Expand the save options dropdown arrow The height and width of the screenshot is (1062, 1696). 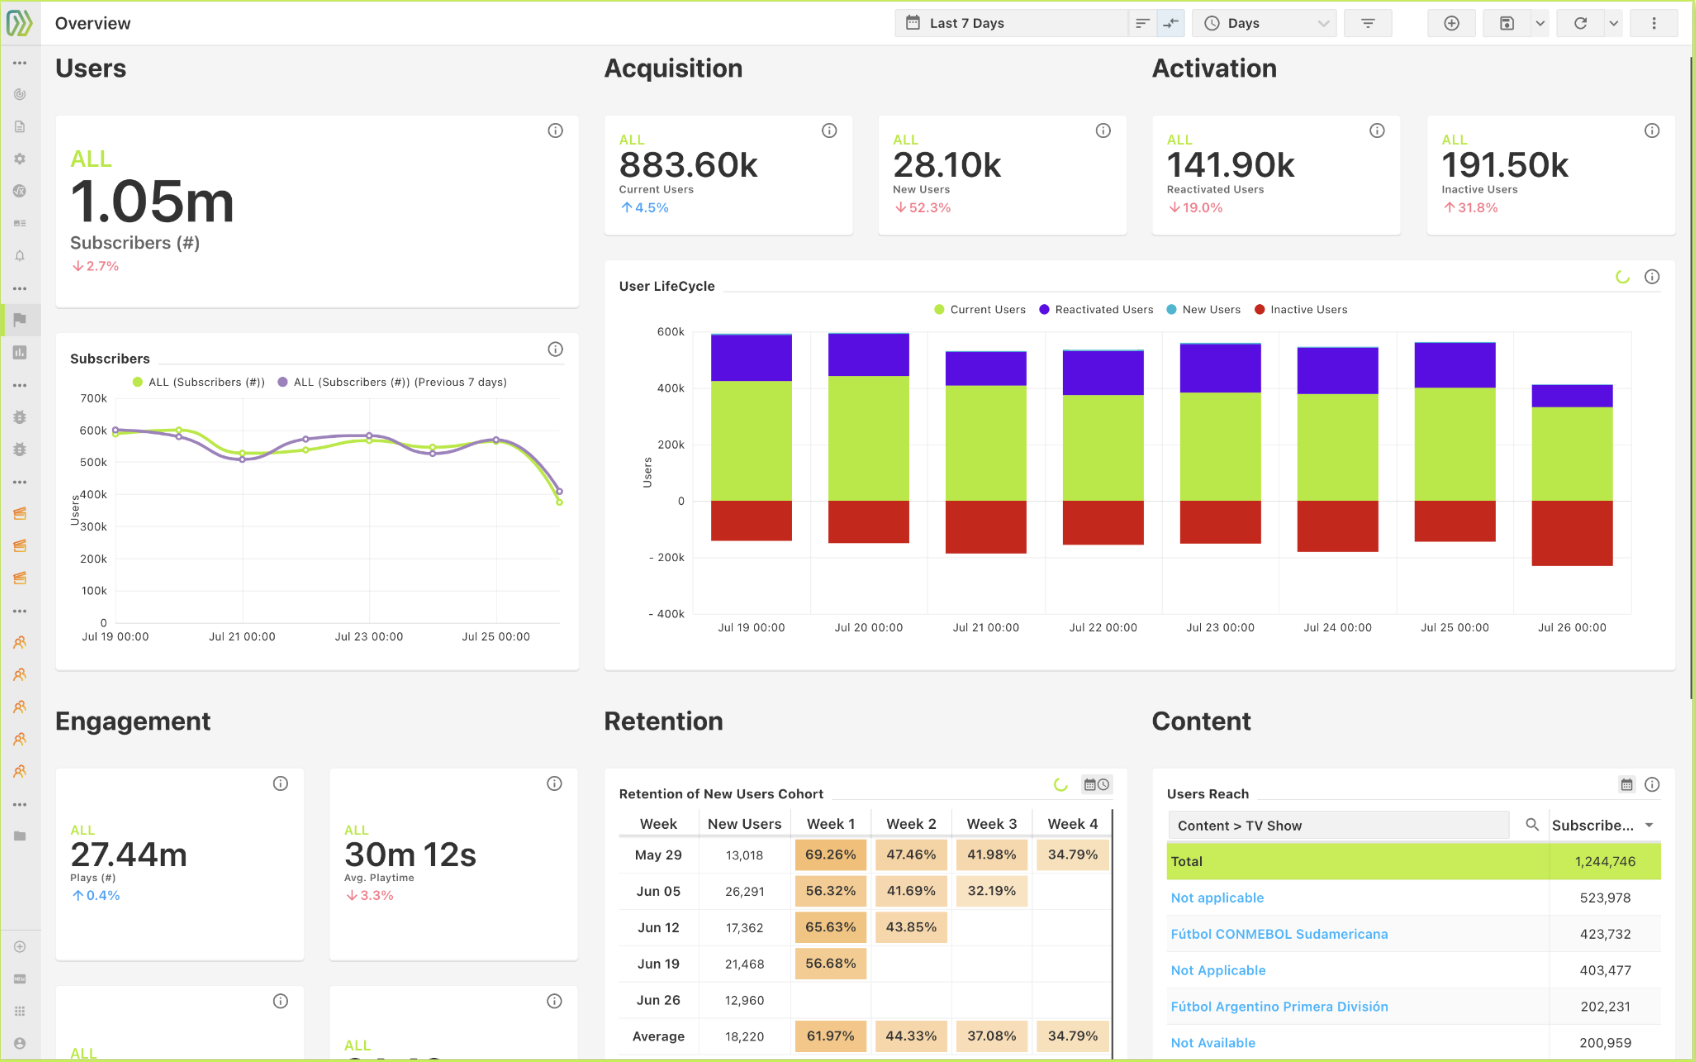[1540, 23]
